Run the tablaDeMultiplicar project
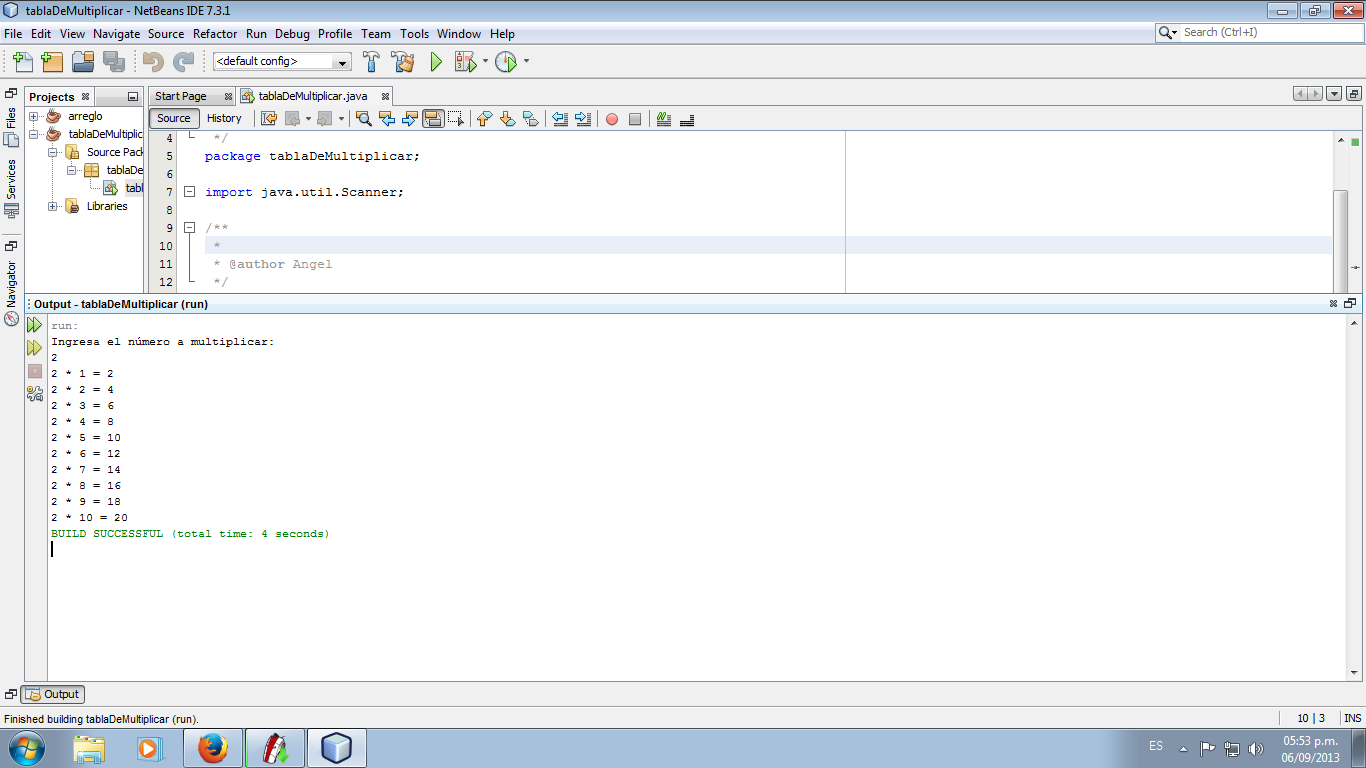The image size is (1366, 768). [x=434, y=61]
